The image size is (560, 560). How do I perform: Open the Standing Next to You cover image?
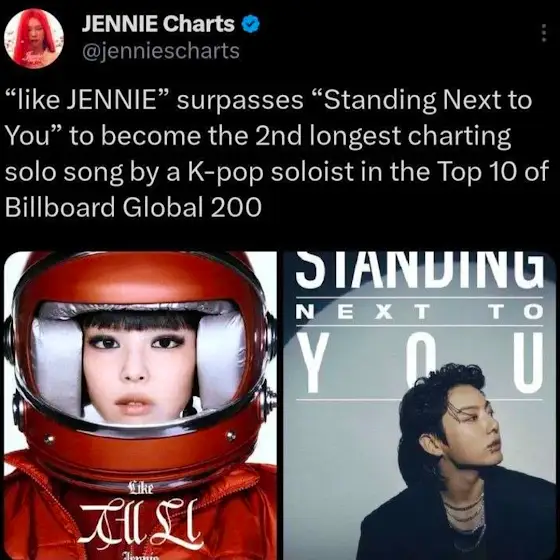[x=420, y=405]
